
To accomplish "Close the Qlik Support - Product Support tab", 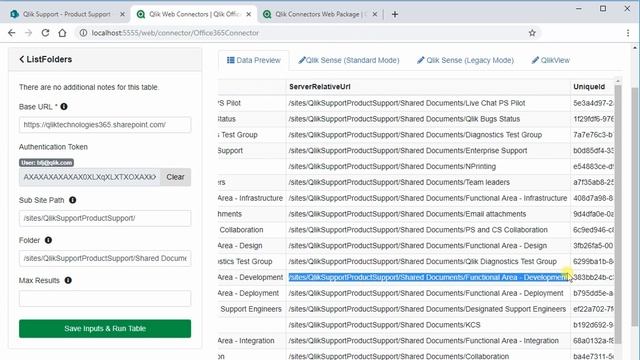I will [122, 14].
